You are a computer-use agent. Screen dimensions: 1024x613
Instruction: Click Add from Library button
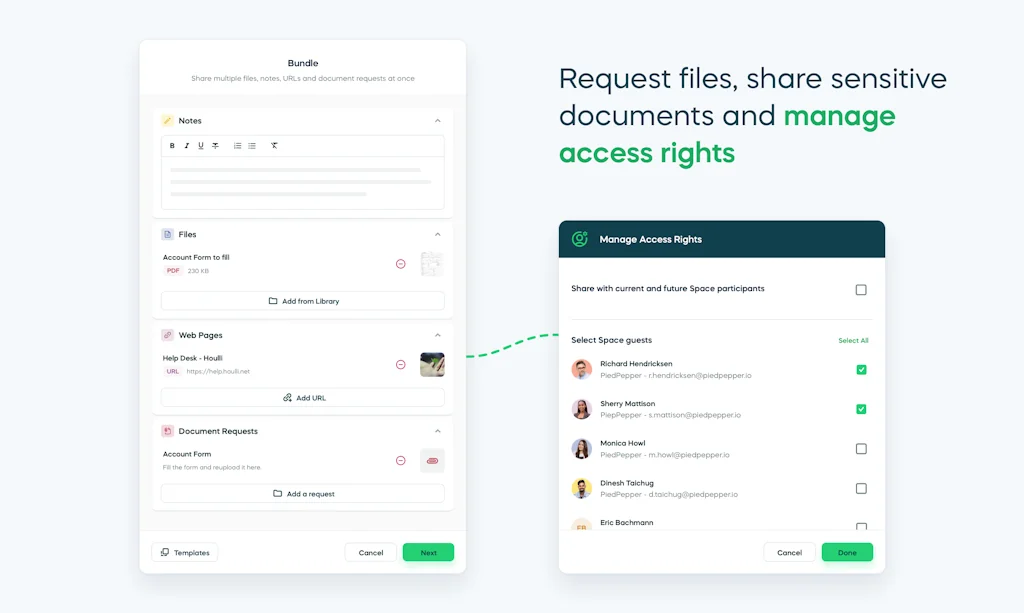(x=302, y=301)
